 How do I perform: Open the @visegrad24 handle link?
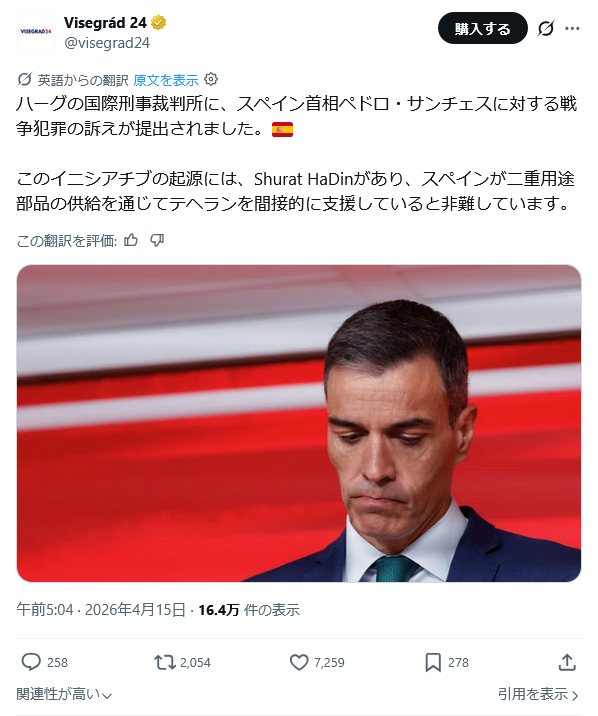(x=107, y=43)
